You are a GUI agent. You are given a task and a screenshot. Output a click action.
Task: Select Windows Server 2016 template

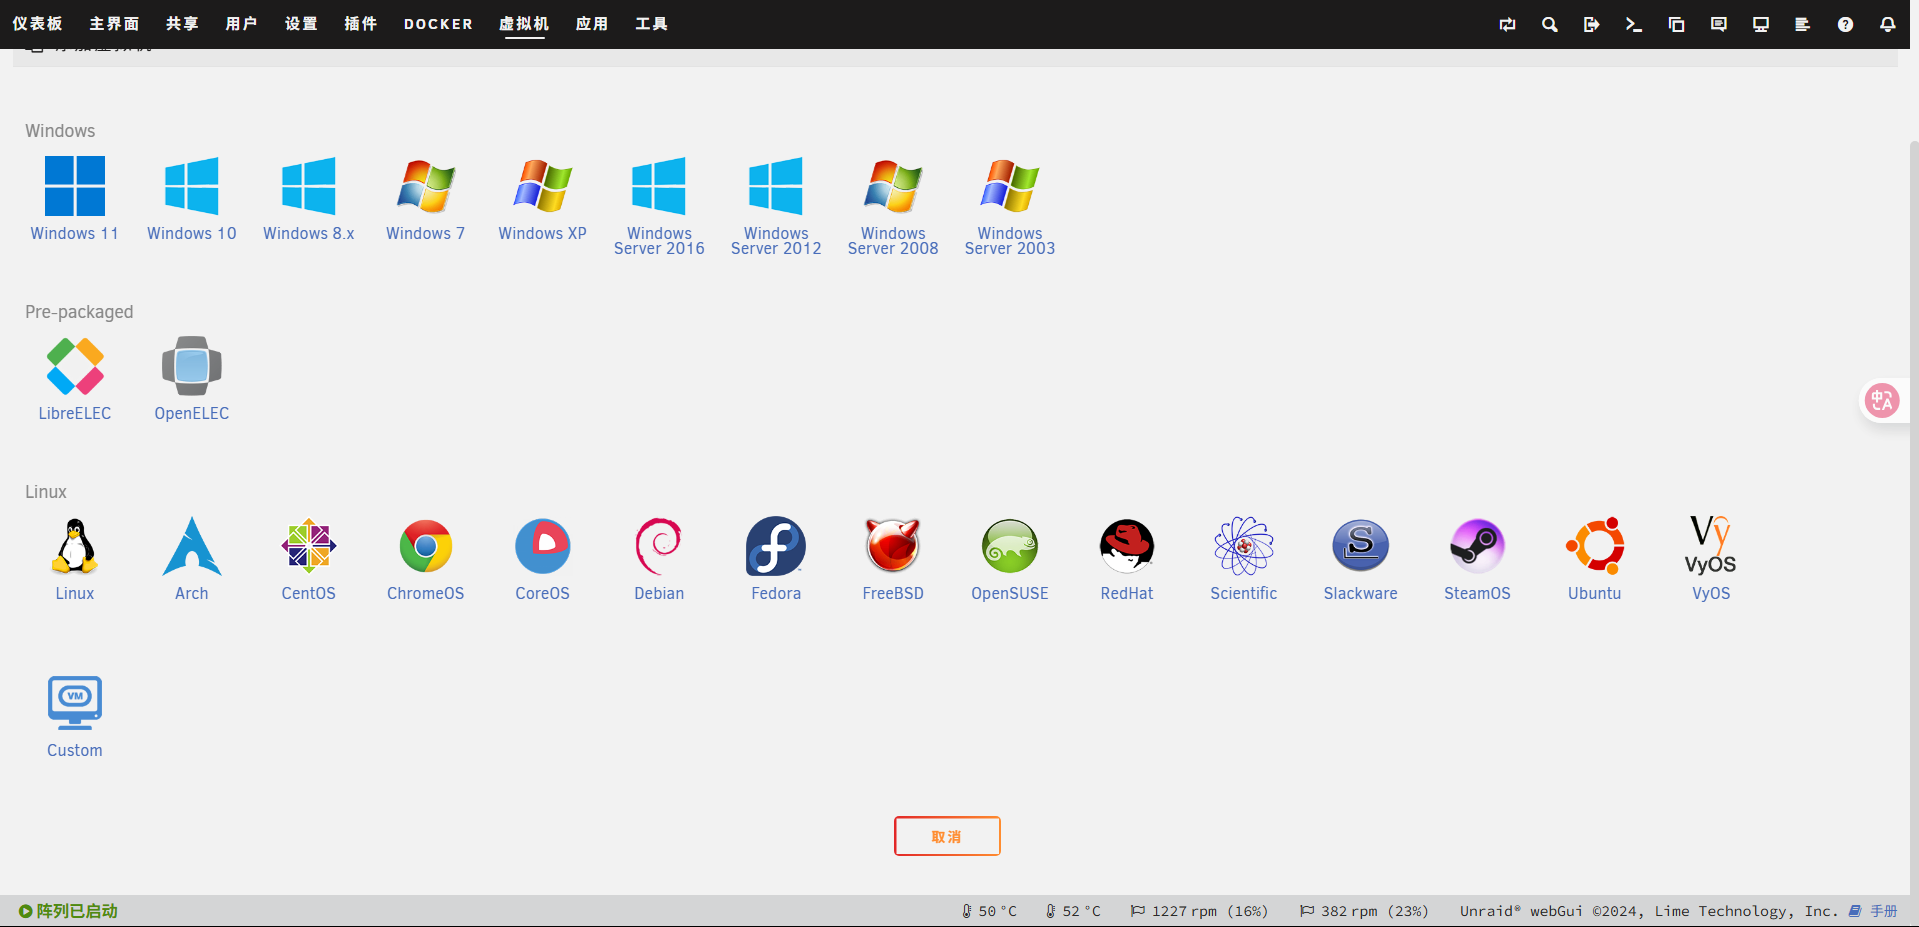659,206
